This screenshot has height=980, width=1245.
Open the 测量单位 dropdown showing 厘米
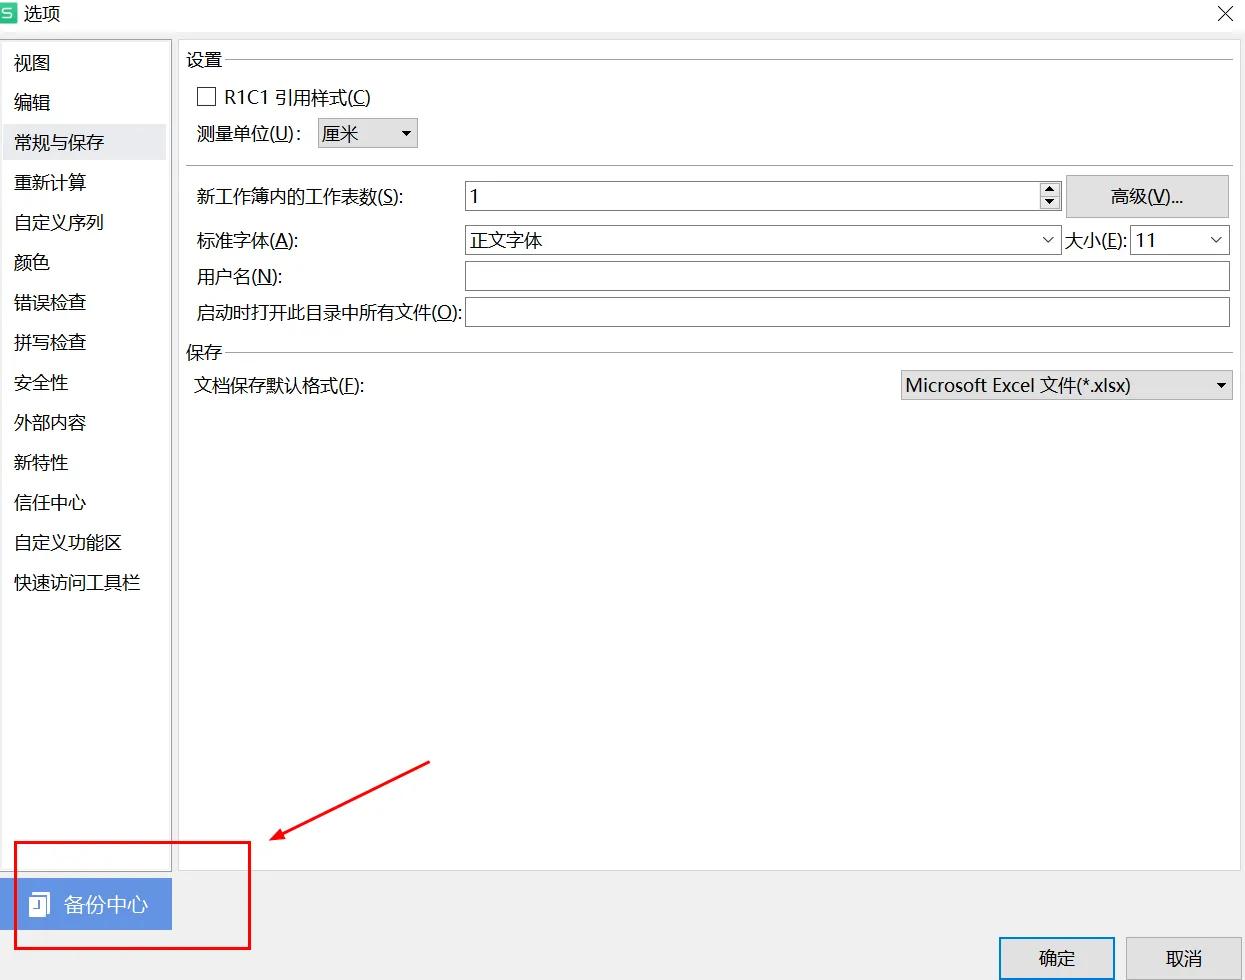pyautogui.click(x=367, y=133)
